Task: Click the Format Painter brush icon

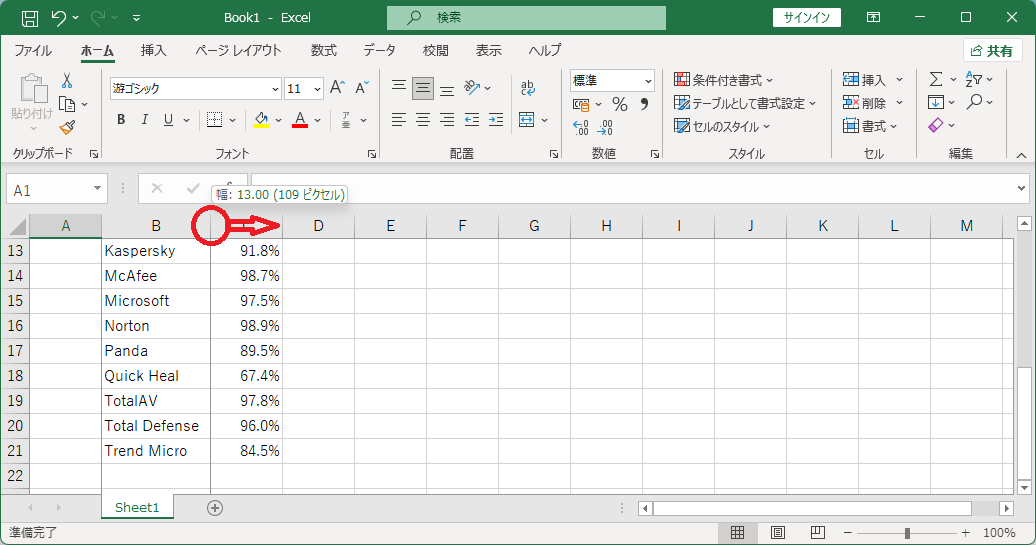Action: point(67,127)
